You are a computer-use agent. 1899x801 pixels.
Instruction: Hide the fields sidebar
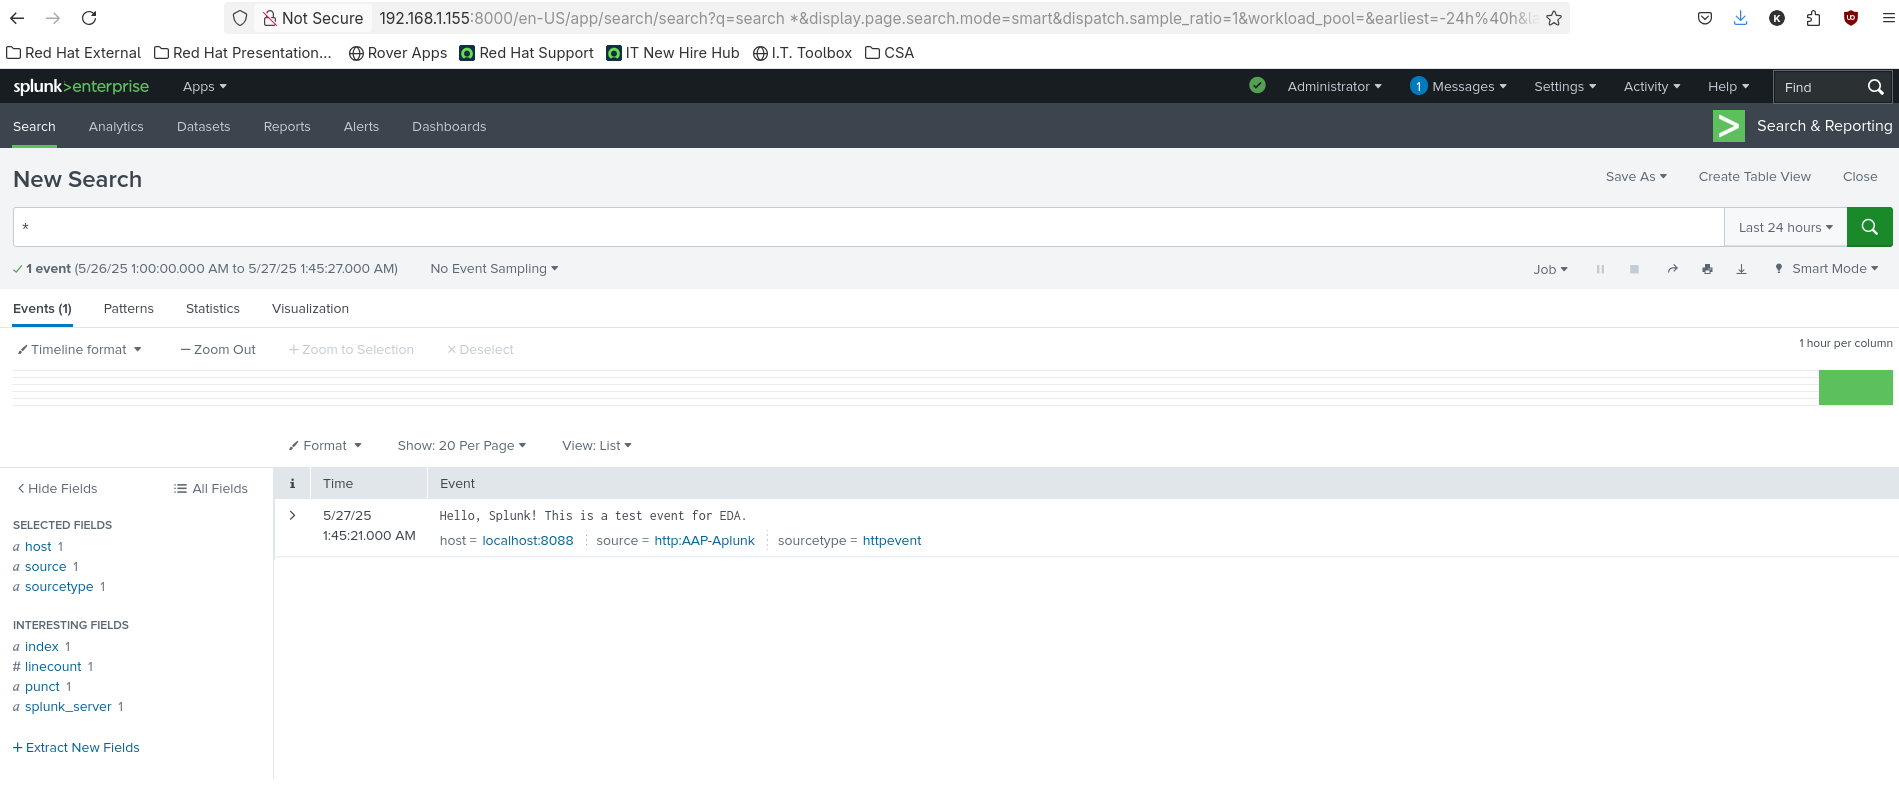pos(57,489)
